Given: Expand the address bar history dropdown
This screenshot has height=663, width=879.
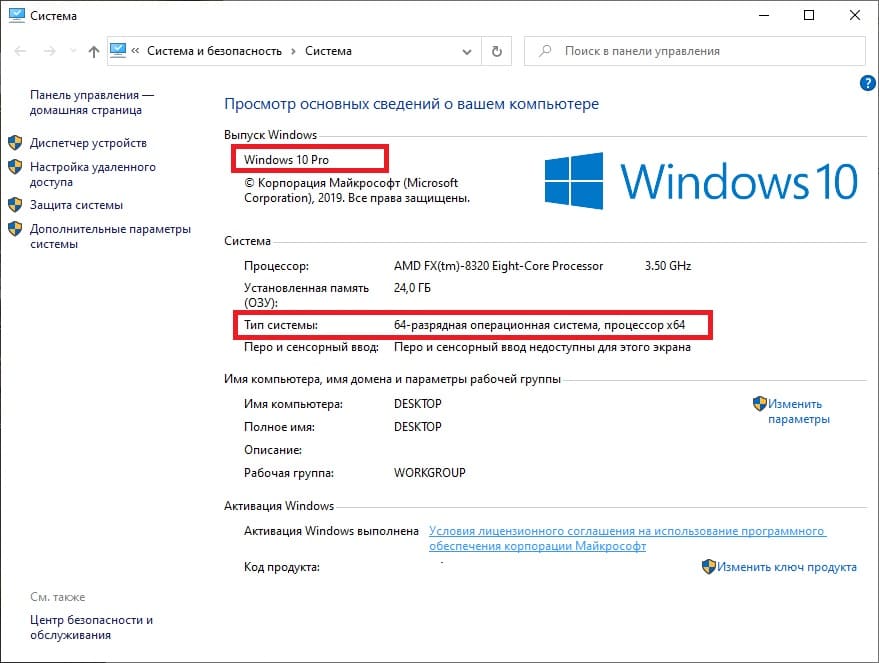Looking at the screenshot, I should coord(466,52).
